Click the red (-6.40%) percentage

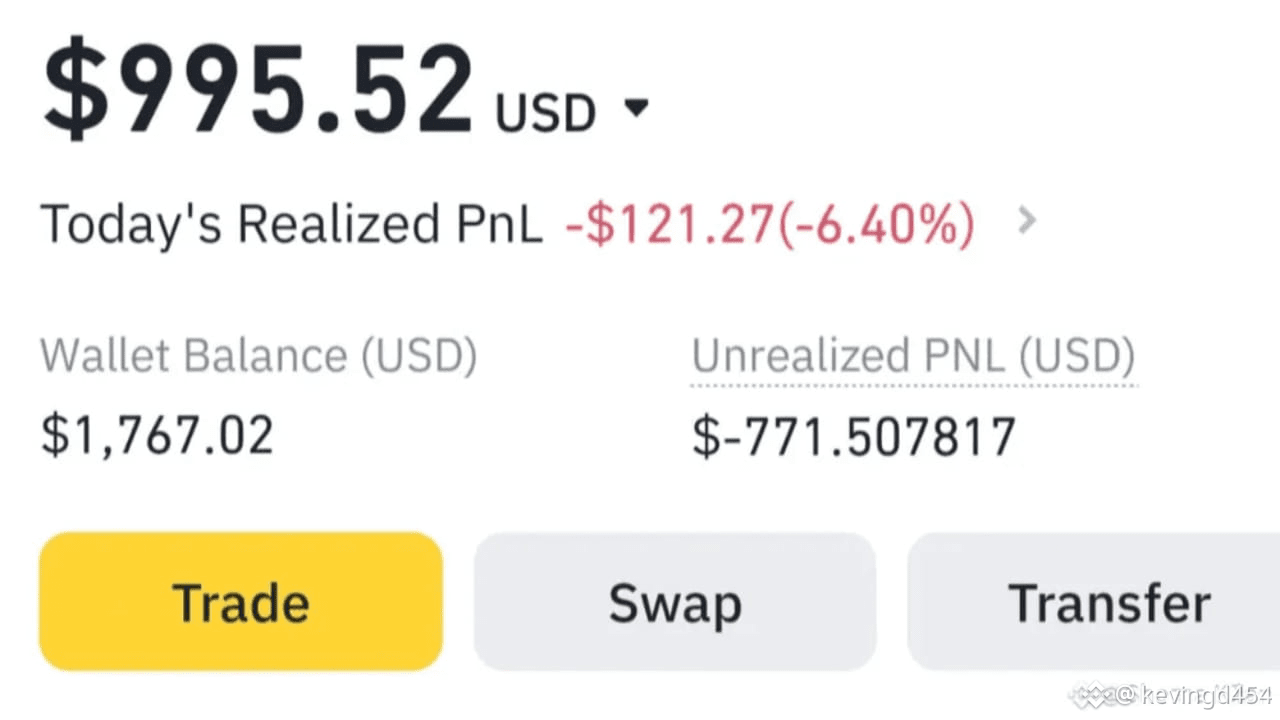[x=876, y=223]
